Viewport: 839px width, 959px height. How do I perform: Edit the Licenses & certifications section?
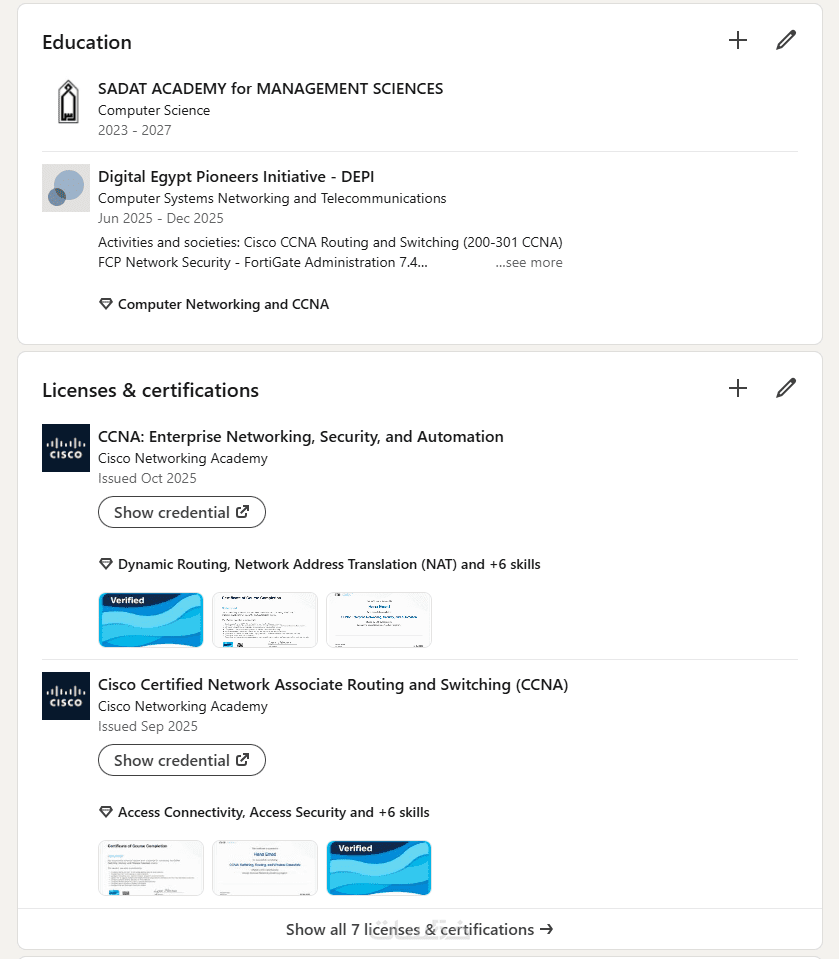pyautogui.click(x=786, y=389)
